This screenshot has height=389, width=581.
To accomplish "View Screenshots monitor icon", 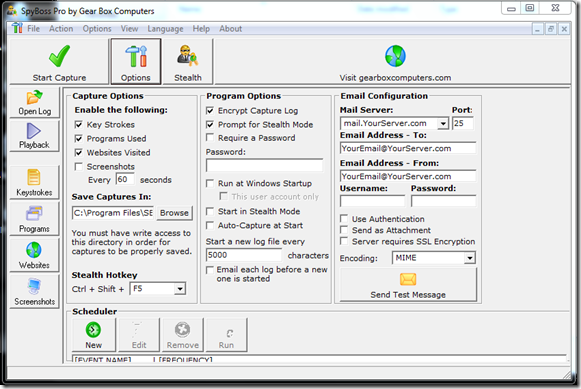I will [x=34, y=286].
